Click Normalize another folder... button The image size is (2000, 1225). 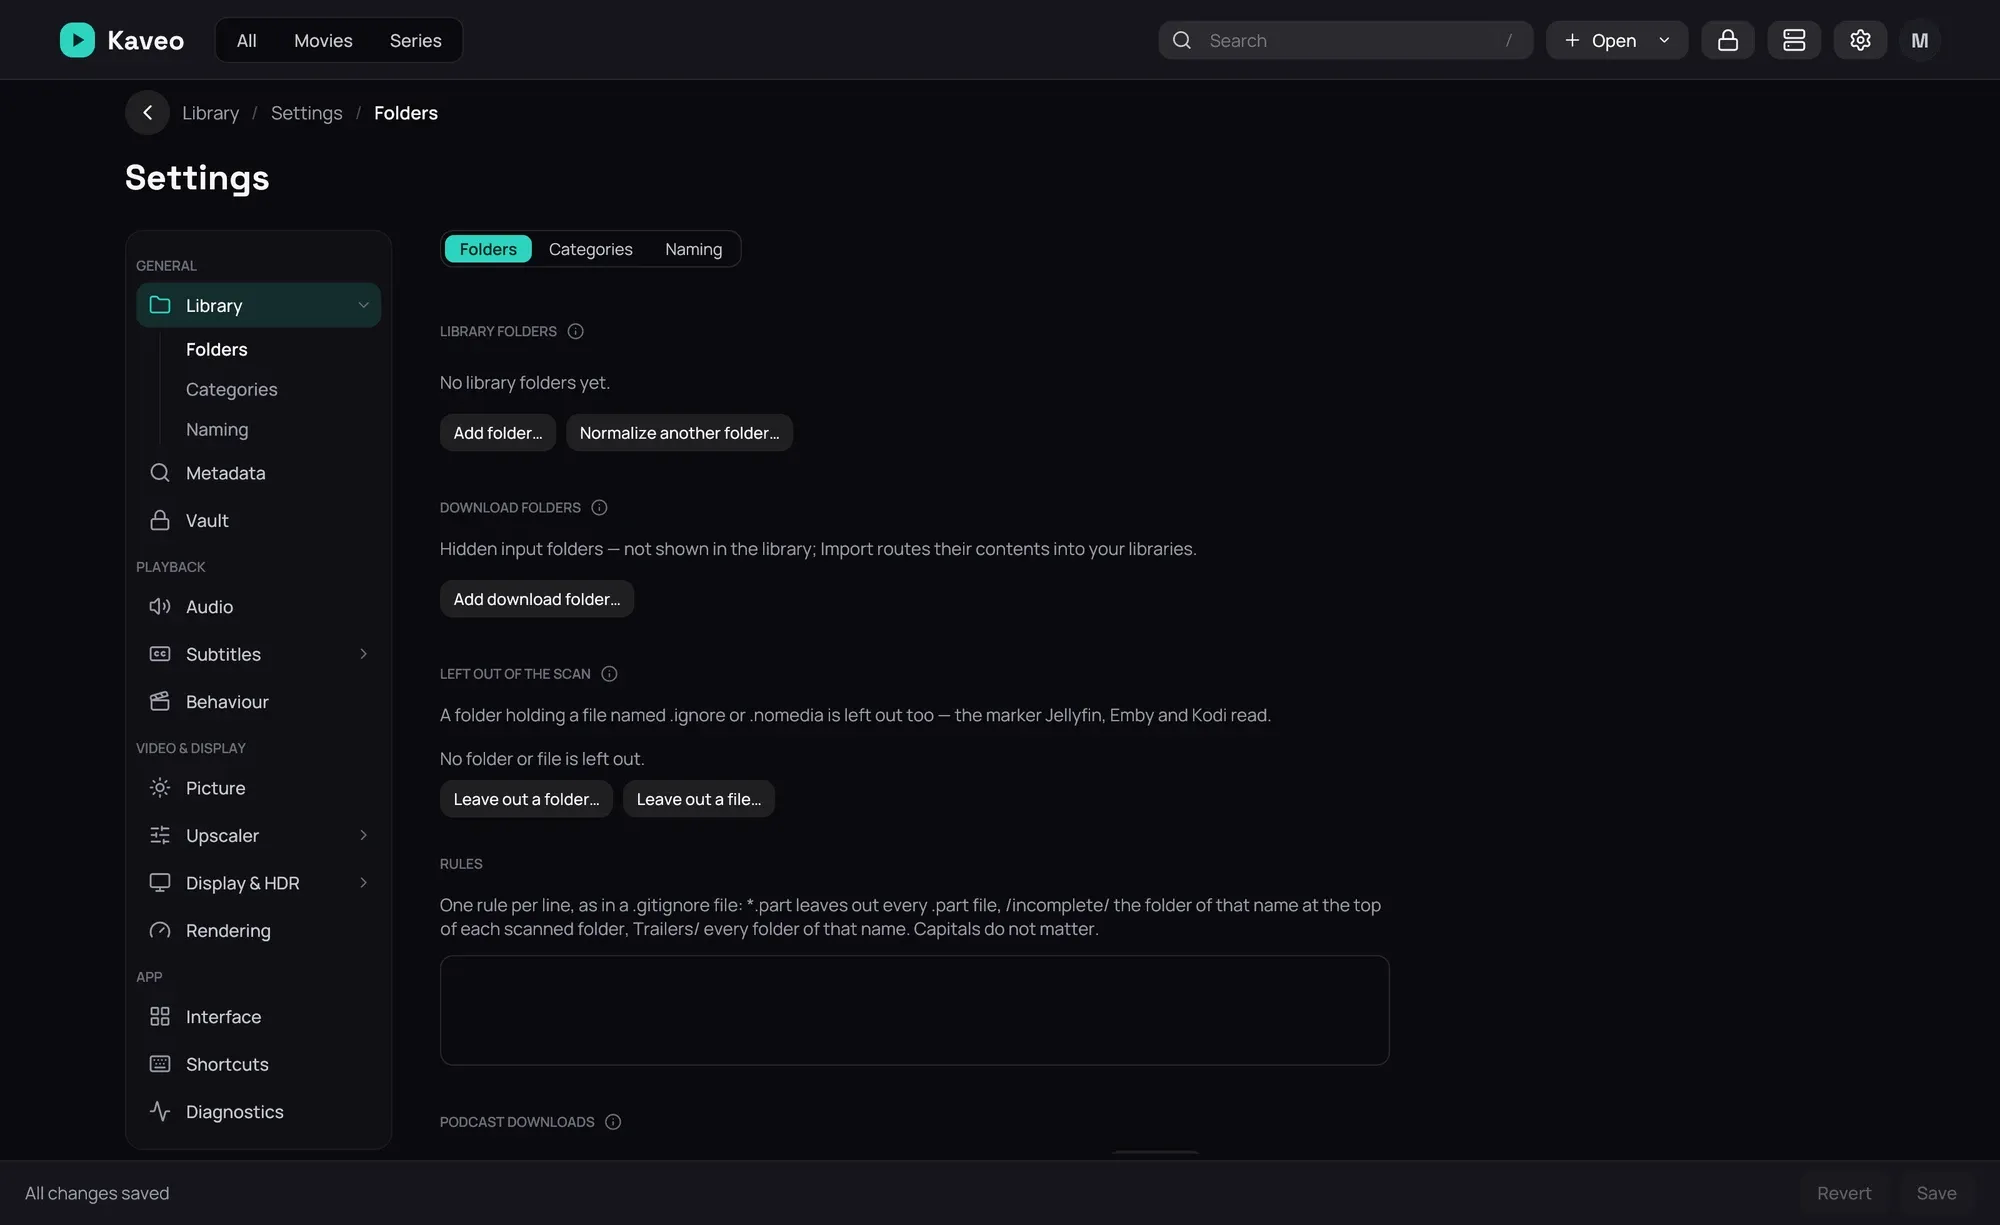pyautogui.click(x=679, y=433)
